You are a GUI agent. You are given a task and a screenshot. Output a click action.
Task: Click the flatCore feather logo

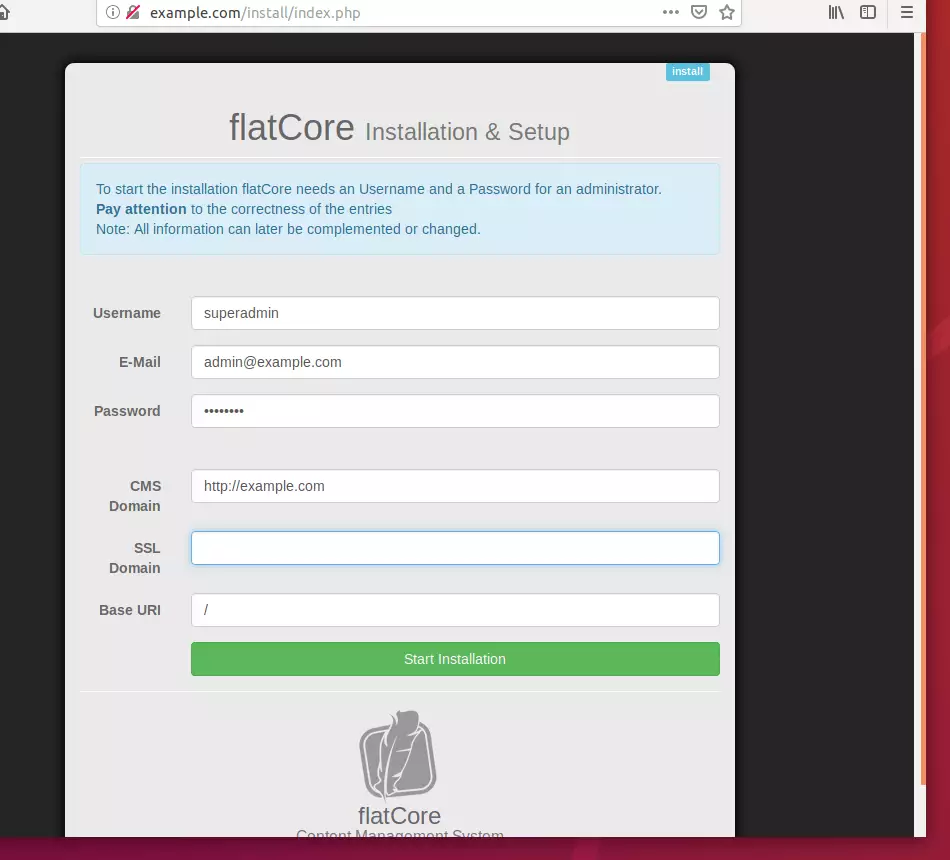(398, 755)
